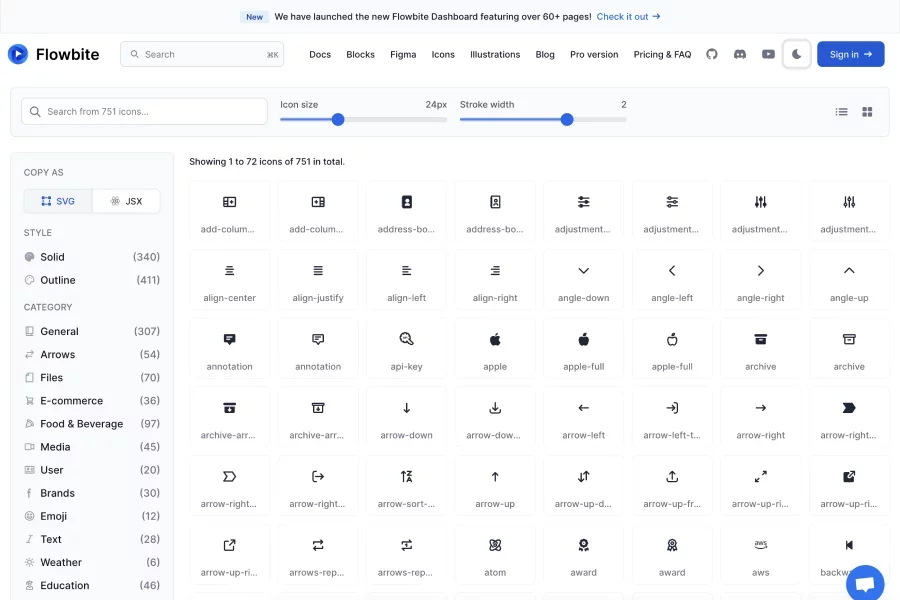The image size is (900, 600).
Task: Switch copy format to SVG
Action: click(58, 201)
